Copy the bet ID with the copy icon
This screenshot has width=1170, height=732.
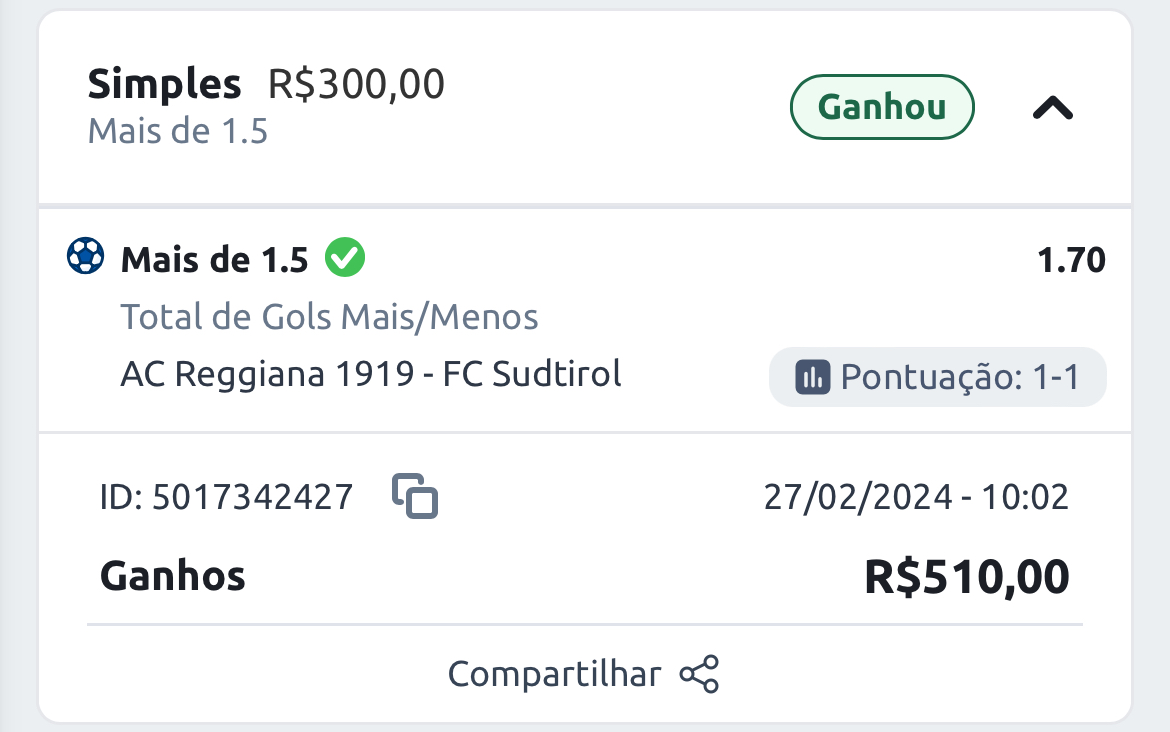coord(415,496)
